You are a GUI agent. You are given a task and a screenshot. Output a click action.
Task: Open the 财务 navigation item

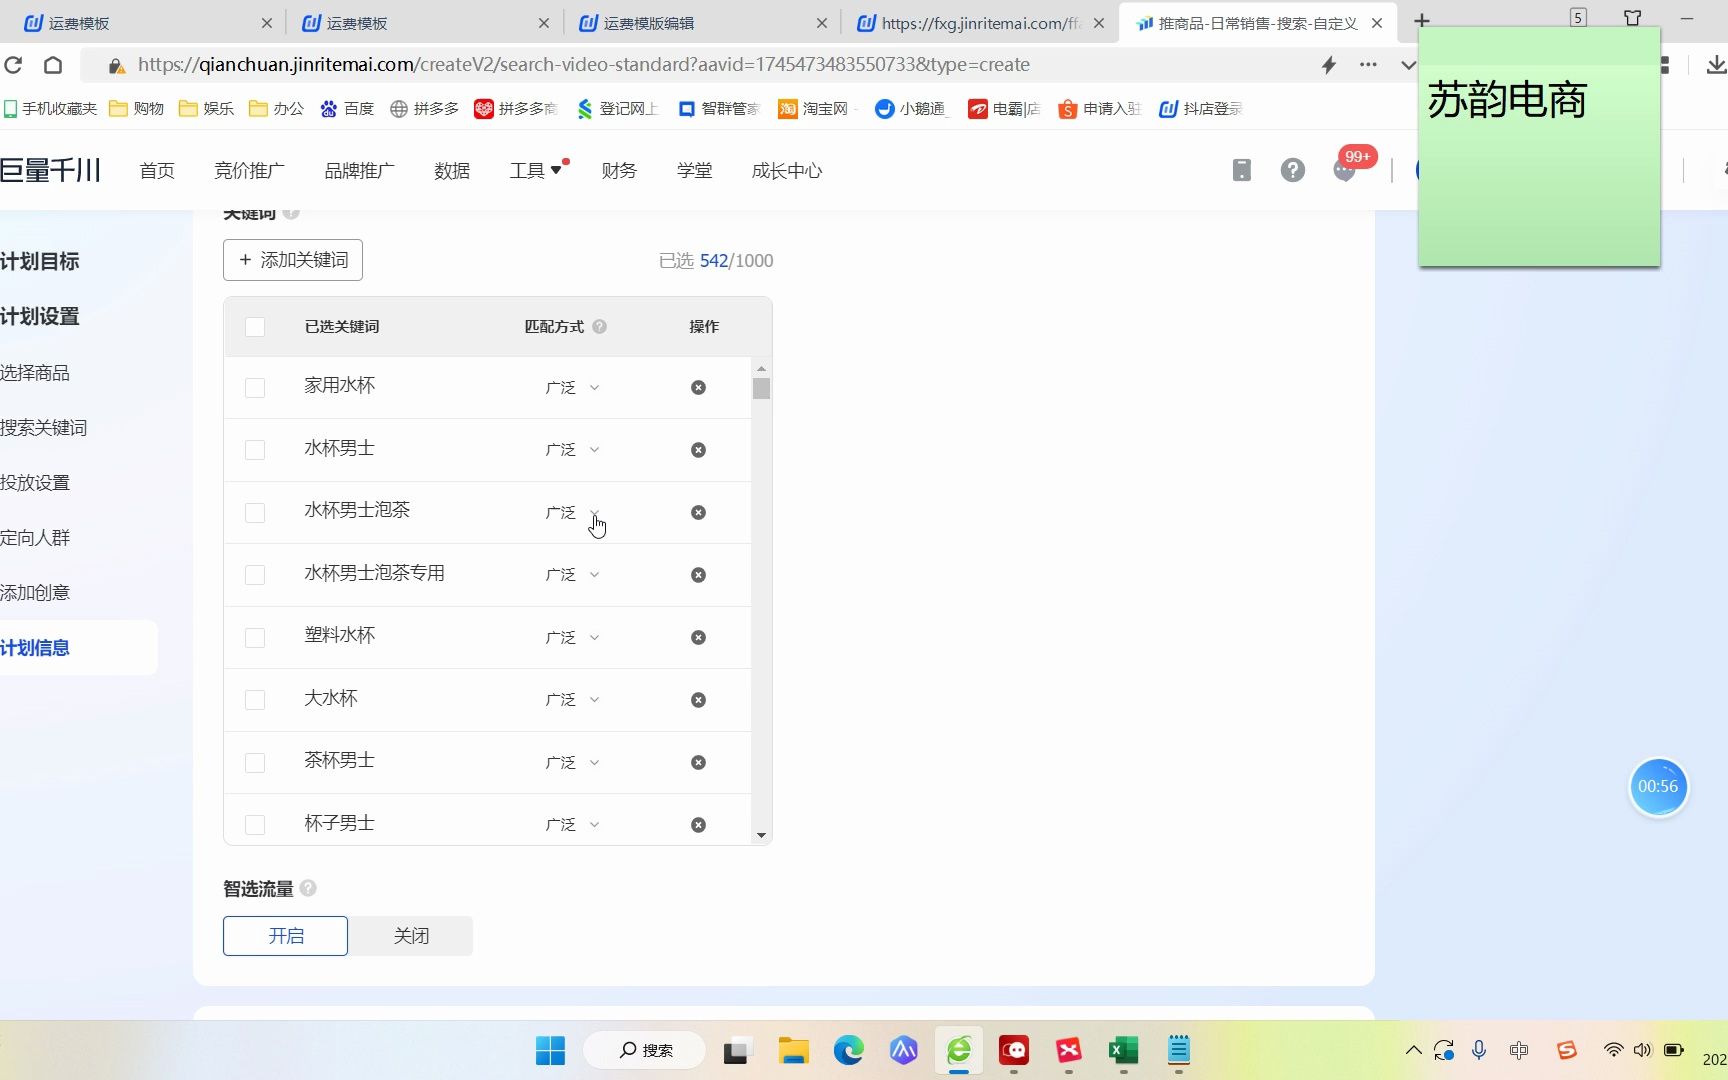[619, 171]
